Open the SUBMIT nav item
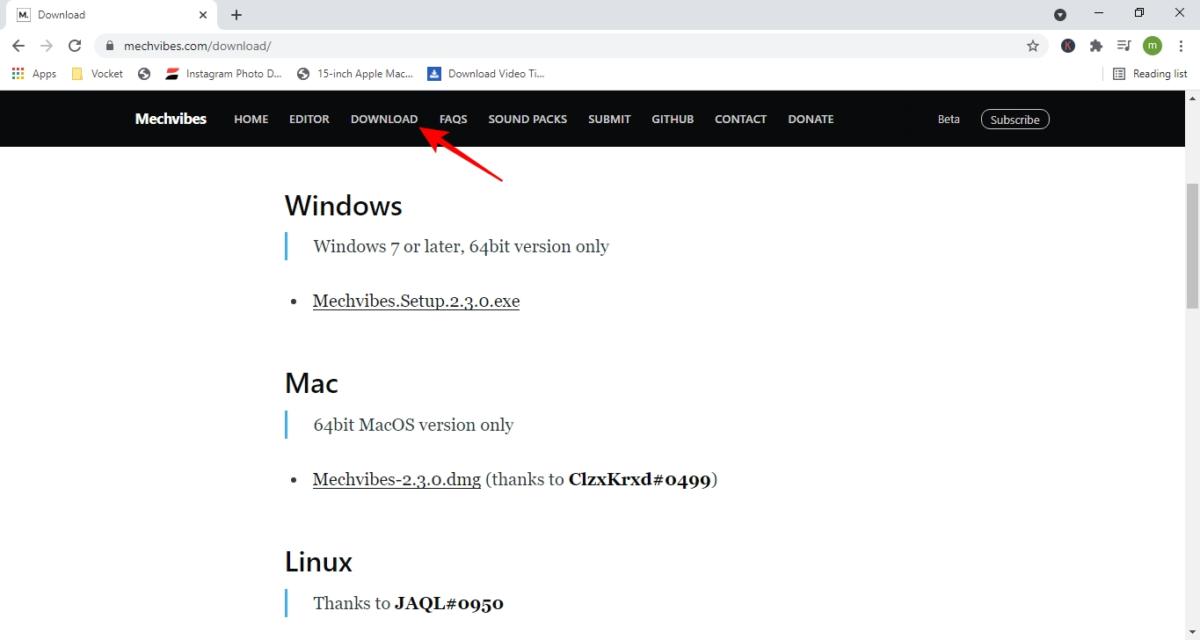The image size is (1200, 640). tap(609, 119)
